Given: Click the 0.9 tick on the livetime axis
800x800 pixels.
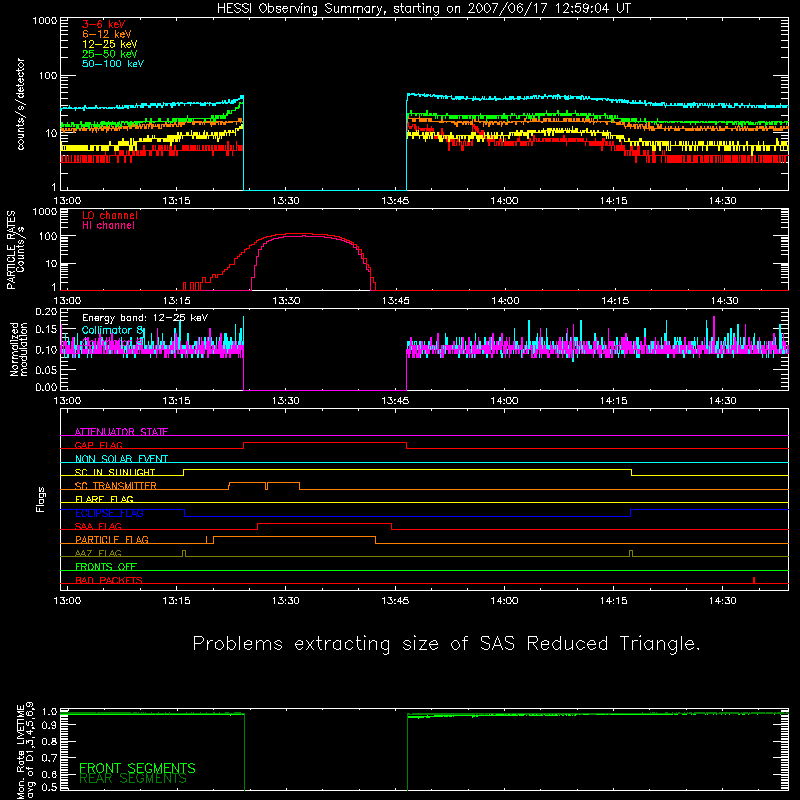Looking at the screenshot, I should coord(49,726).
